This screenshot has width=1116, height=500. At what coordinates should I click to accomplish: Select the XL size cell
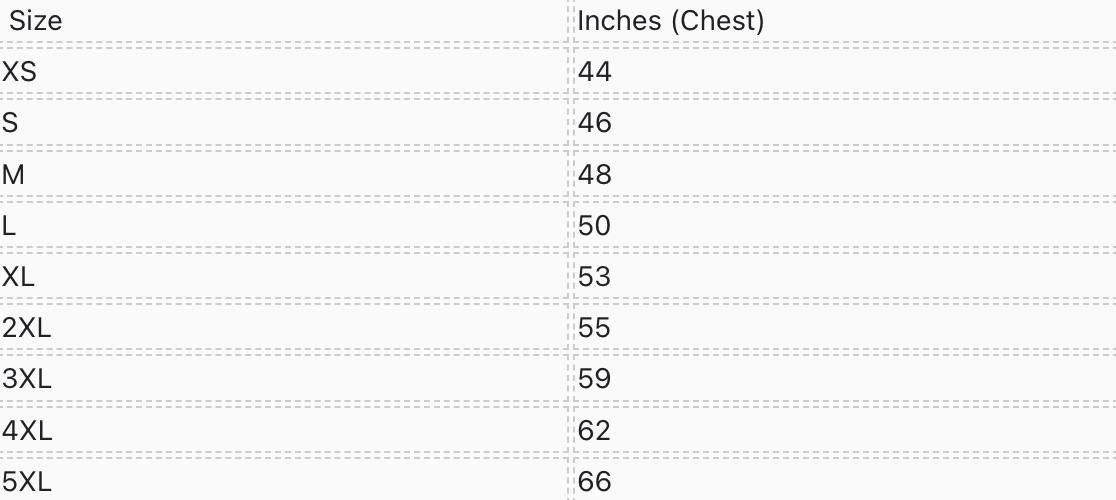point(18,277)
